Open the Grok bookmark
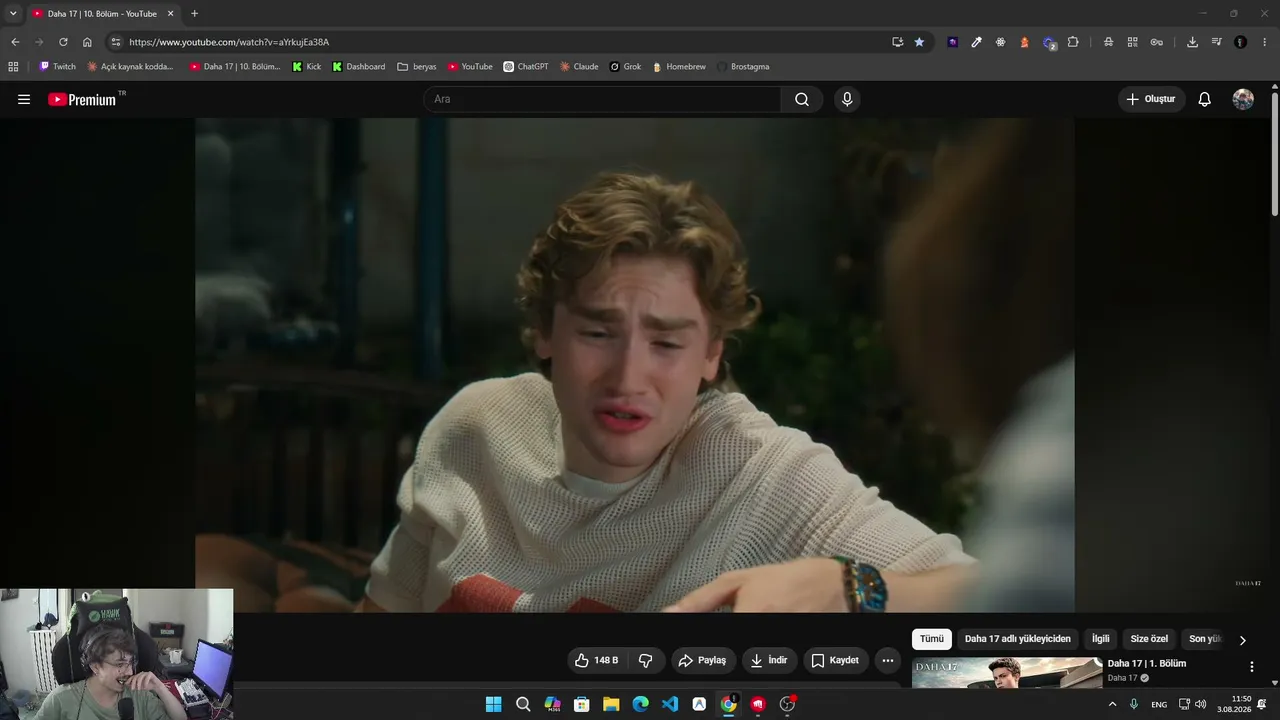Viewport: 1280px width, 720px height. pyautogui.click(x=625, y=67)
